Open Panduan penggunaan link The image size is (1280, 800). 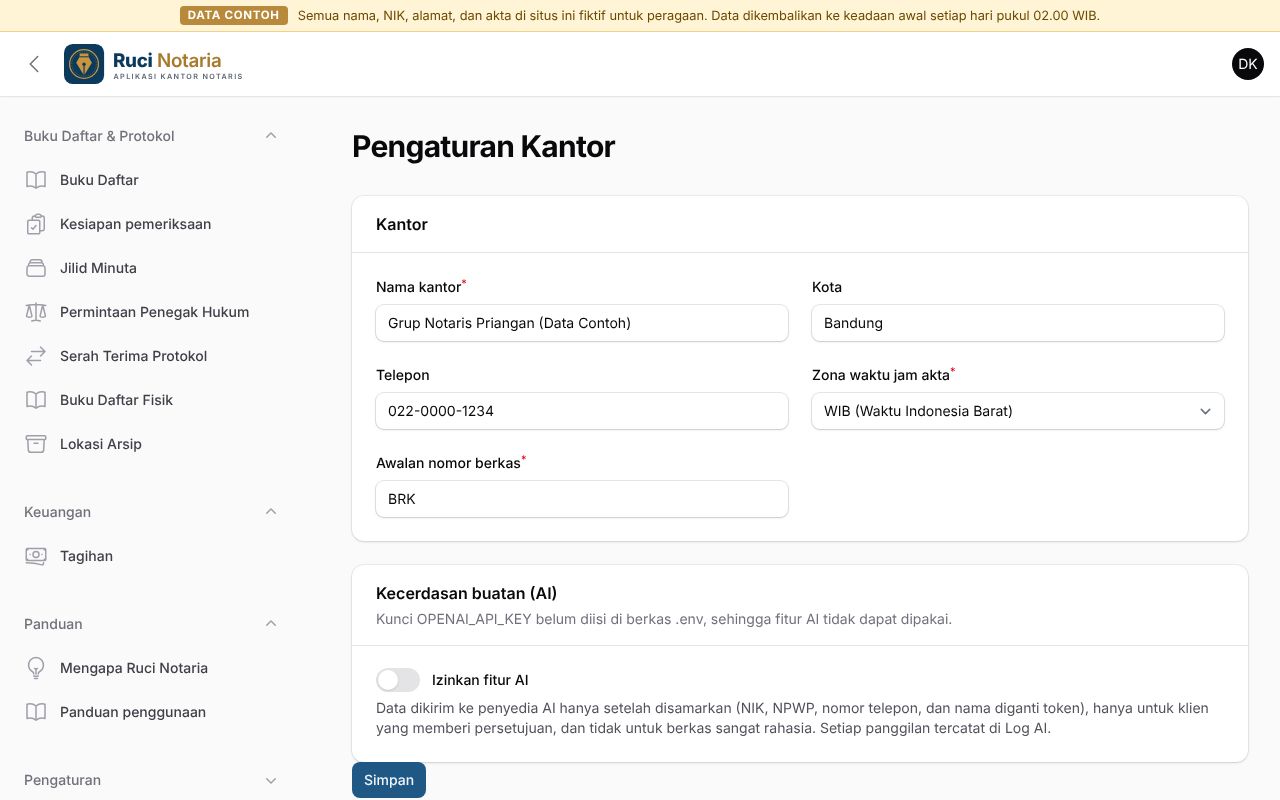[152, 712]
